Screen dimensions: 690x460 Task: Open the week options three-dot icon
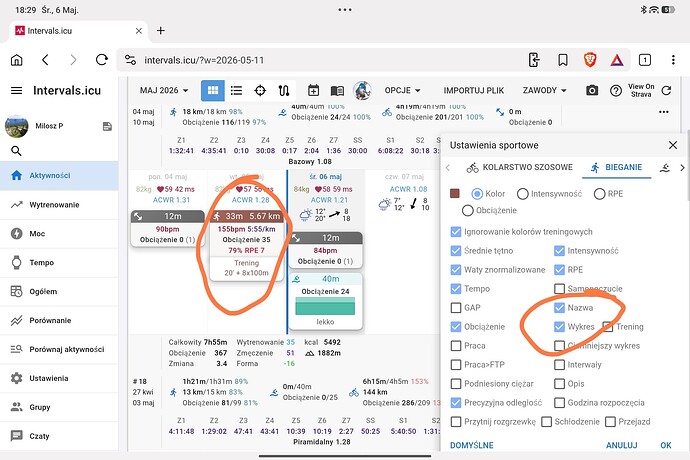(x=664, y=112)
